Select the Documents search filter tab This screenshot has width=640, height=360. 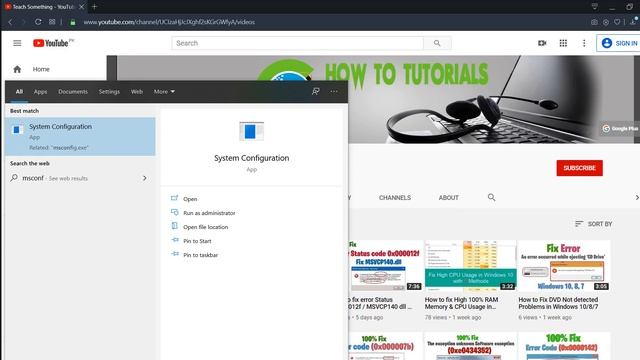pos(73,91)
